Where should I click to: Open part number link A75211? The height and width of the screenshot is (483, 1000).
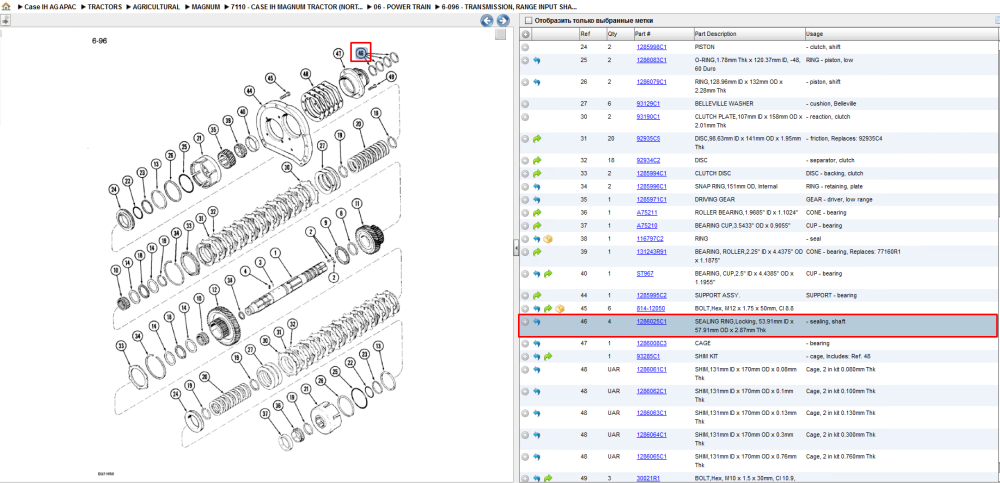(645, 212)
